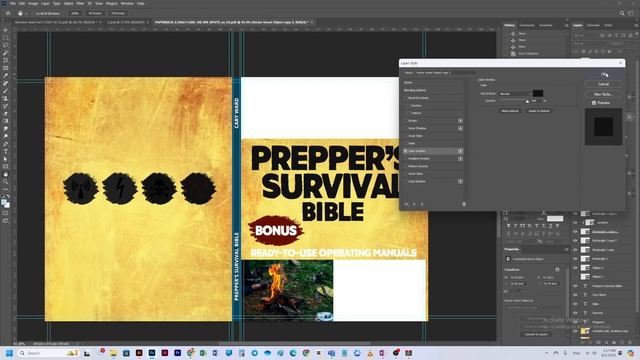Open the Windows Start menu
The width and height of the screenshot is (640, 360).
[x=9, y=353]
